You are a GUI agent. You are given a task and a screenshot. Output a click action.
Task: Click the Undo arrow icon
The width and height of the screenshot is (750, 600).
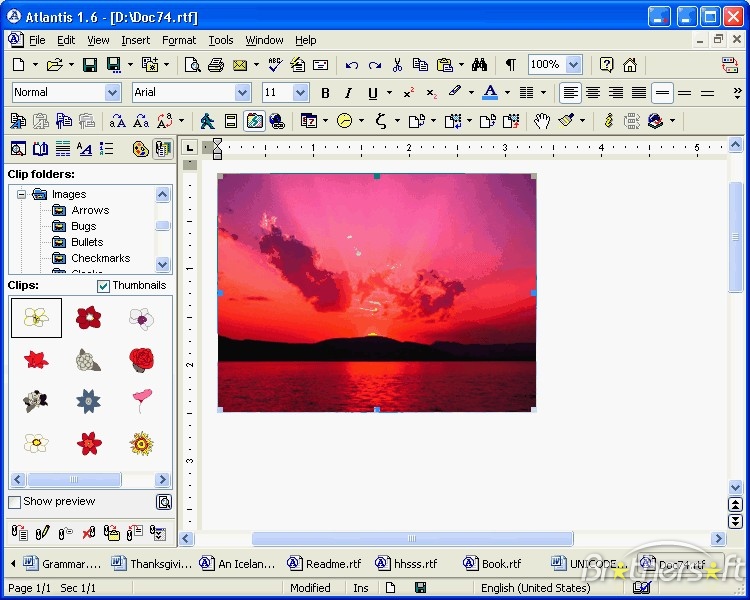coord(351,65)
